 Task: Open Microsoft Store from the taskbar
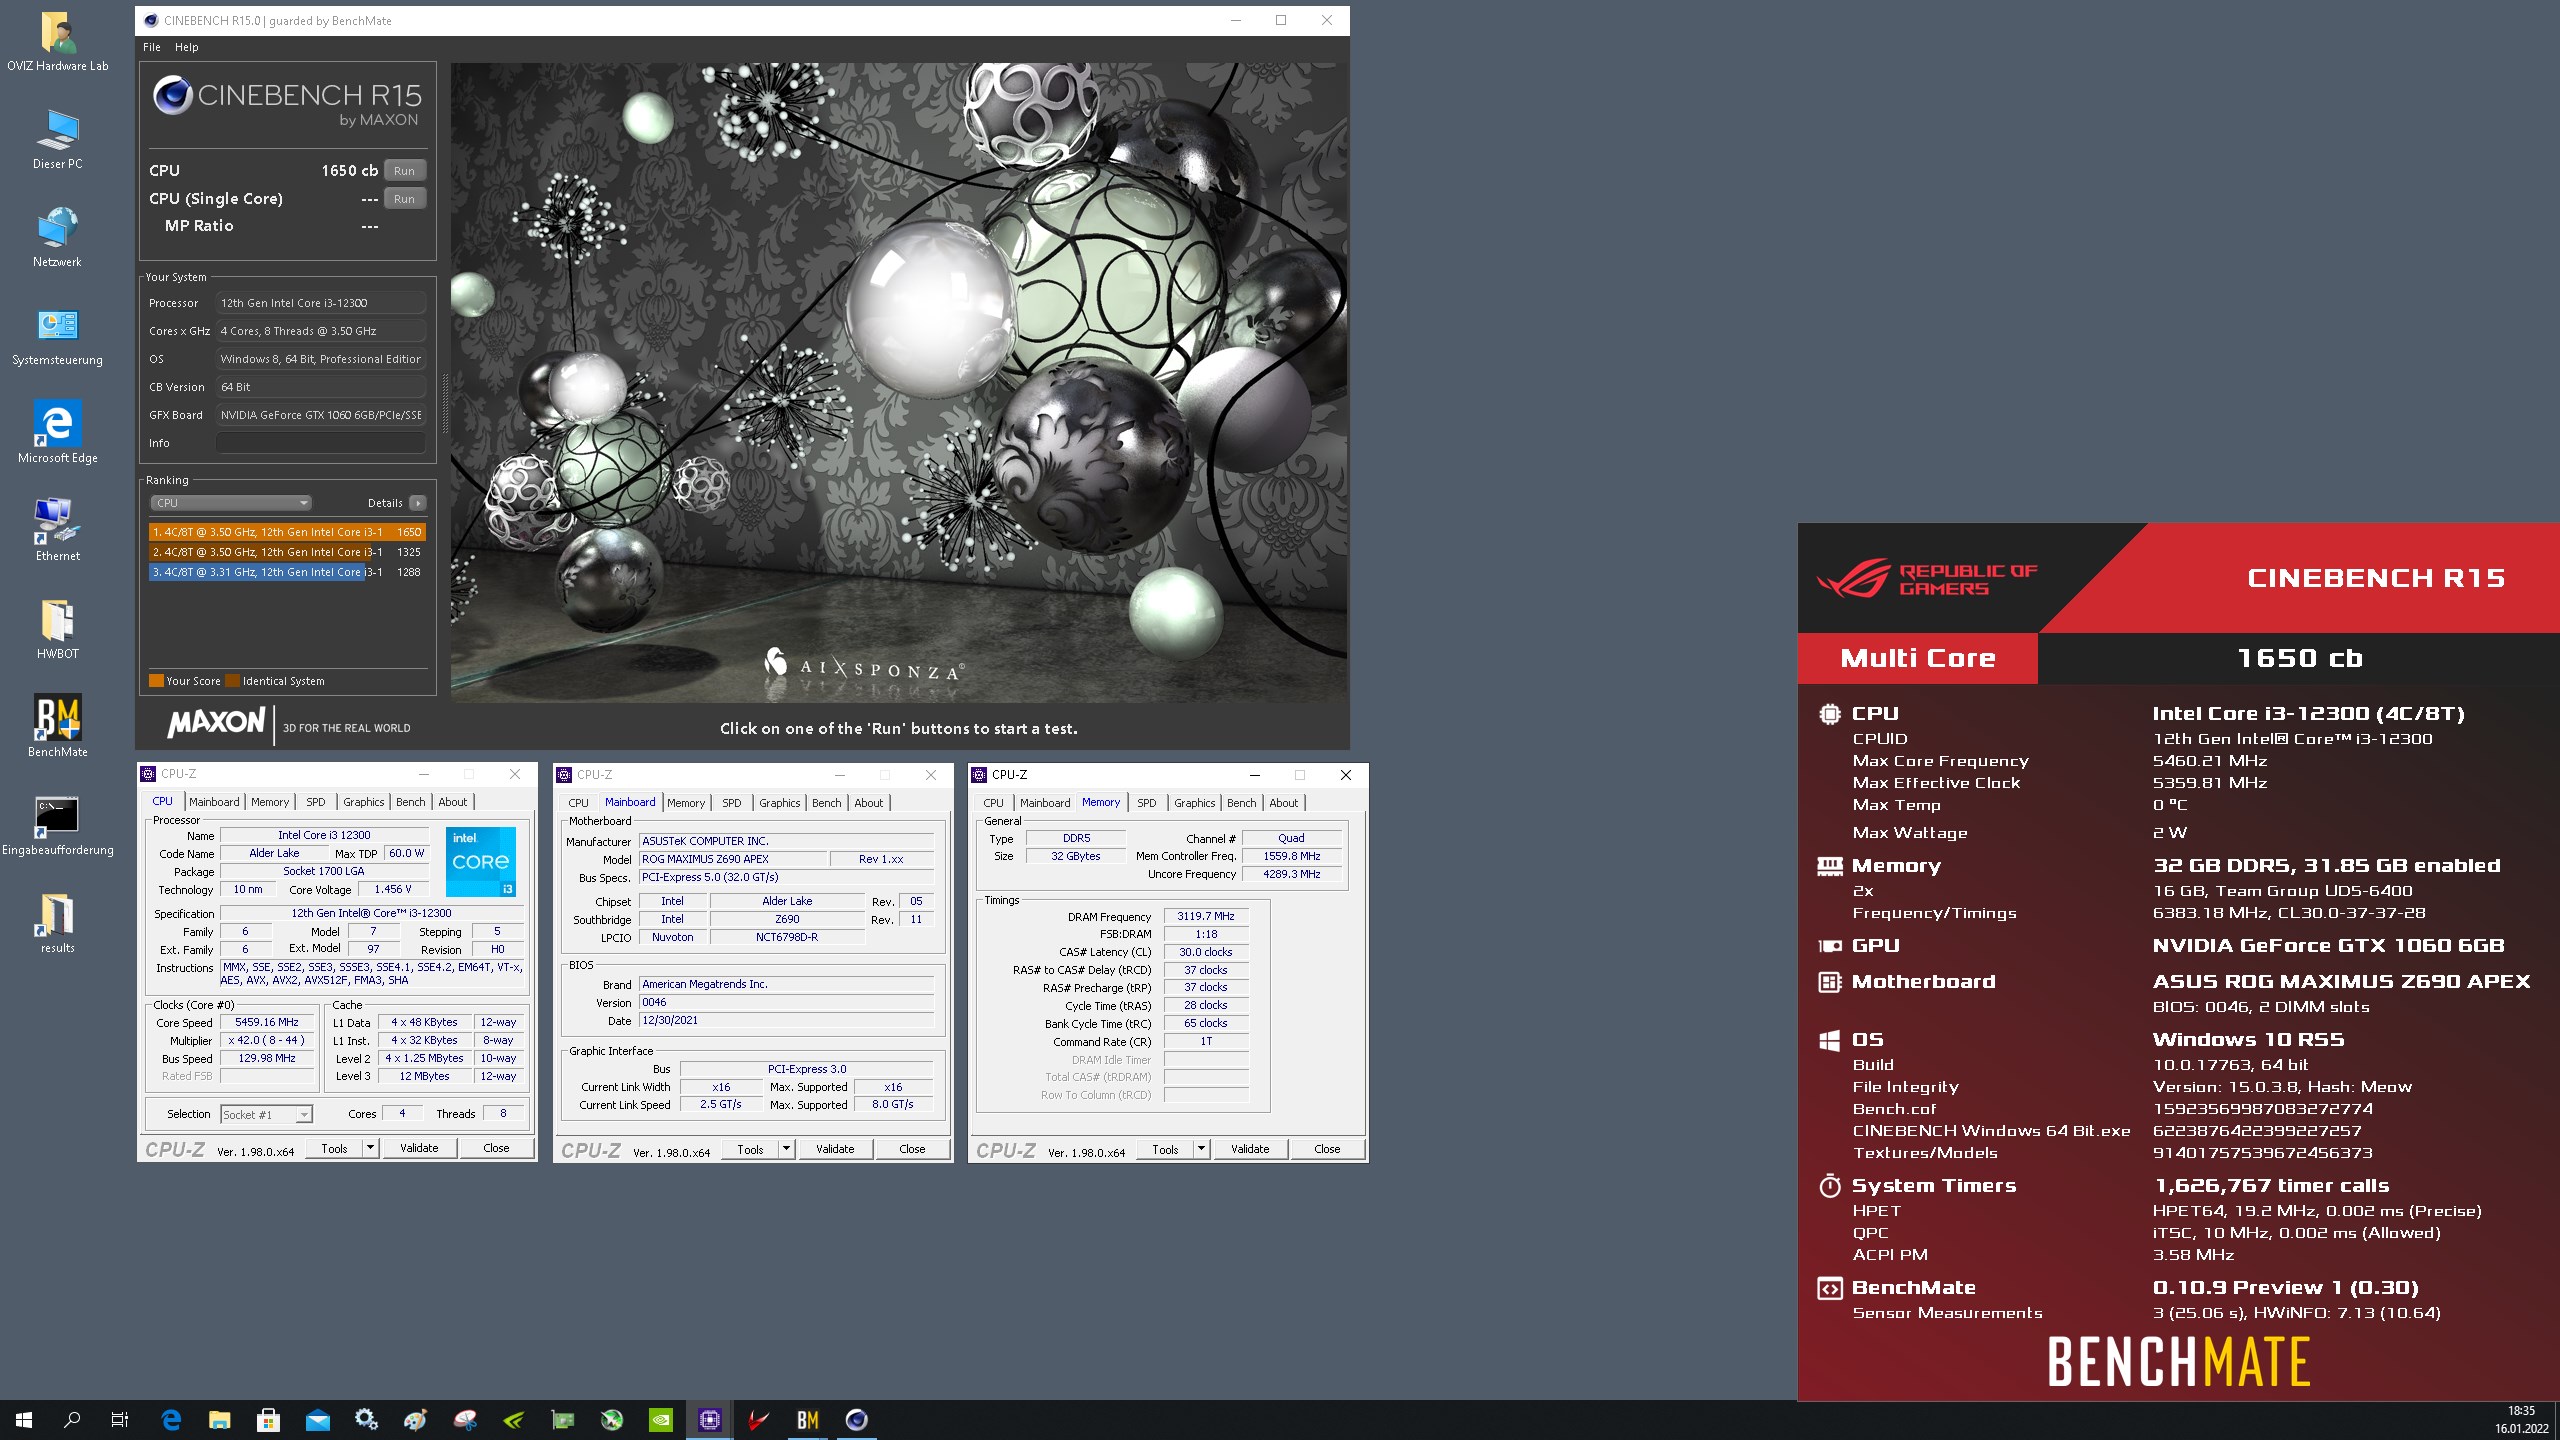tap(268, 1420)
